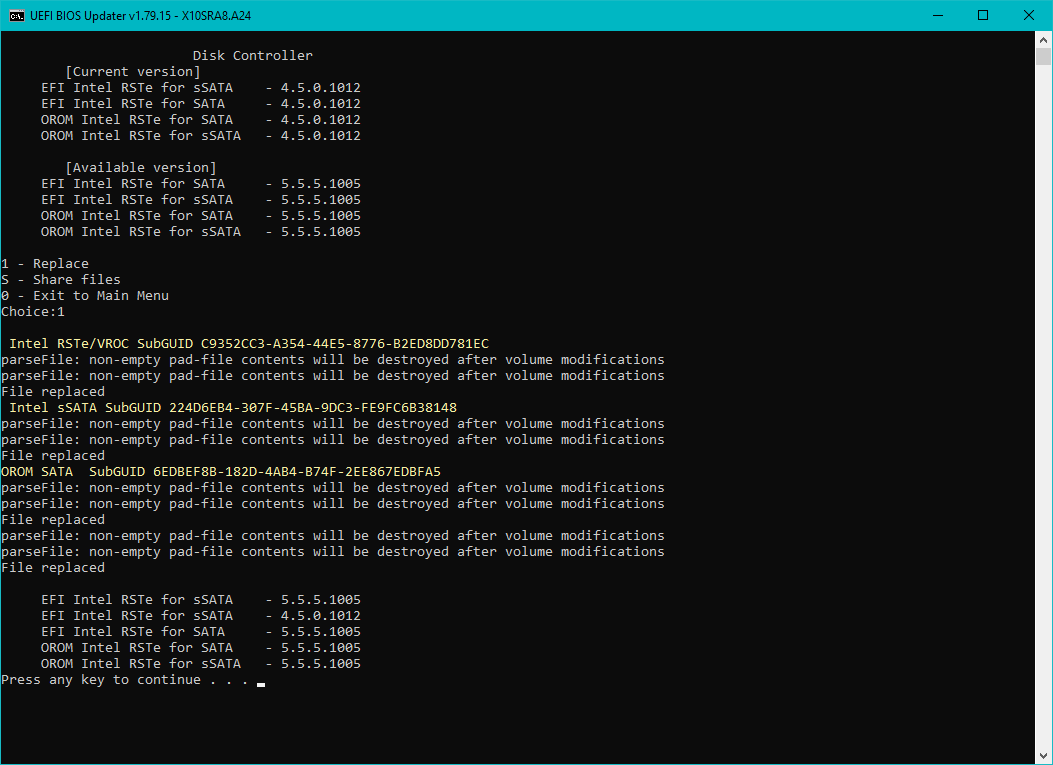
Task: Click the 'Disk Controller' heading text
Action: pyautogui.click(x=253, y=56)
